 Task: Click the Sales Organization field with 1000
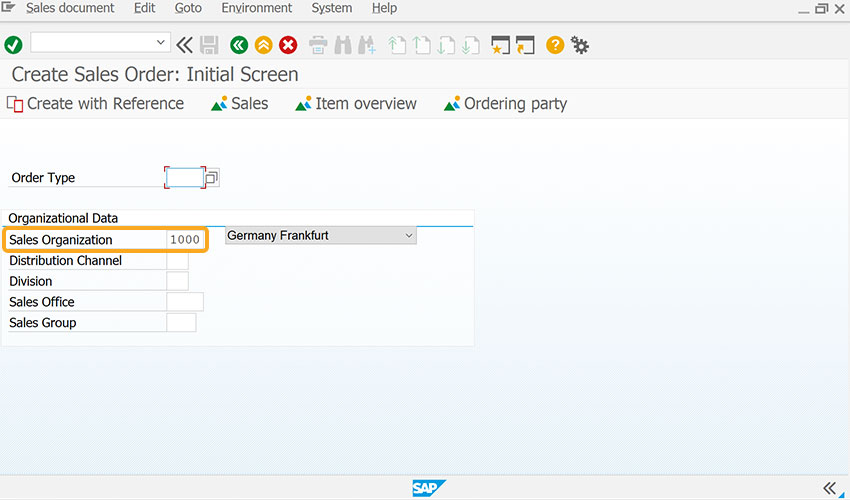[x=185, y=240]
